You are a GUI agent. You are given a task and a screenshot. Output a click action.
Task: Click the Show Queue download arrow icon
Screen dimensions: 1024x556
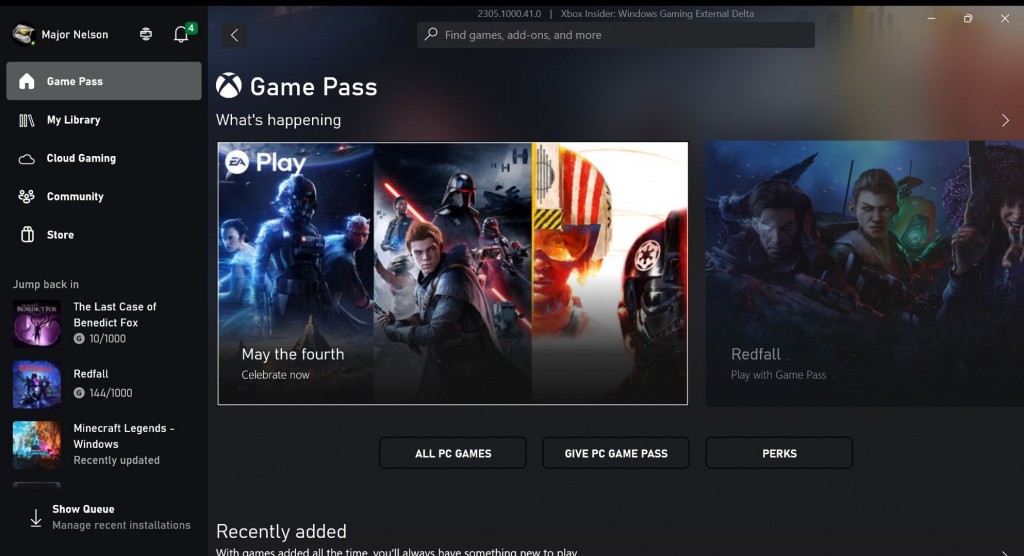click(x=36, y=517)
